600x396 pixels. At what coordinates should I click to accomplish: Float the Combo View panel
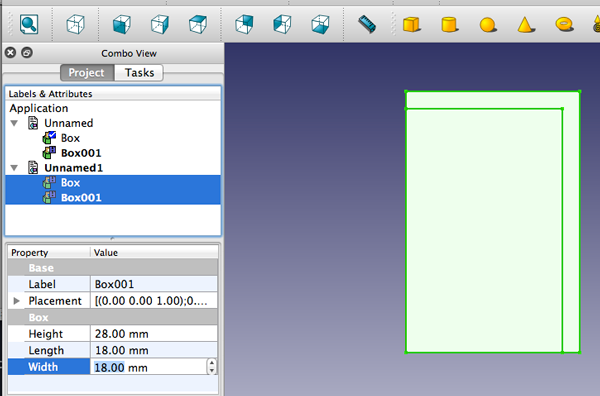pos(27,52)
